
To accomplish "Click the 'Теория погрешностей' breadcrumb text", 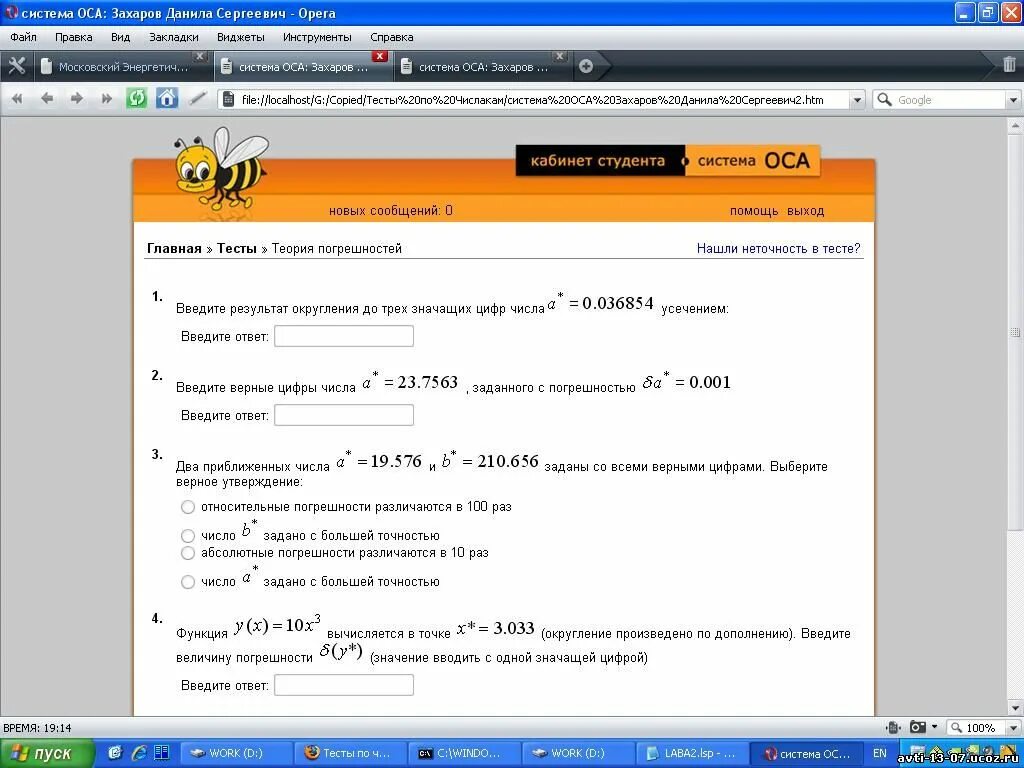I will coord(336,248).
